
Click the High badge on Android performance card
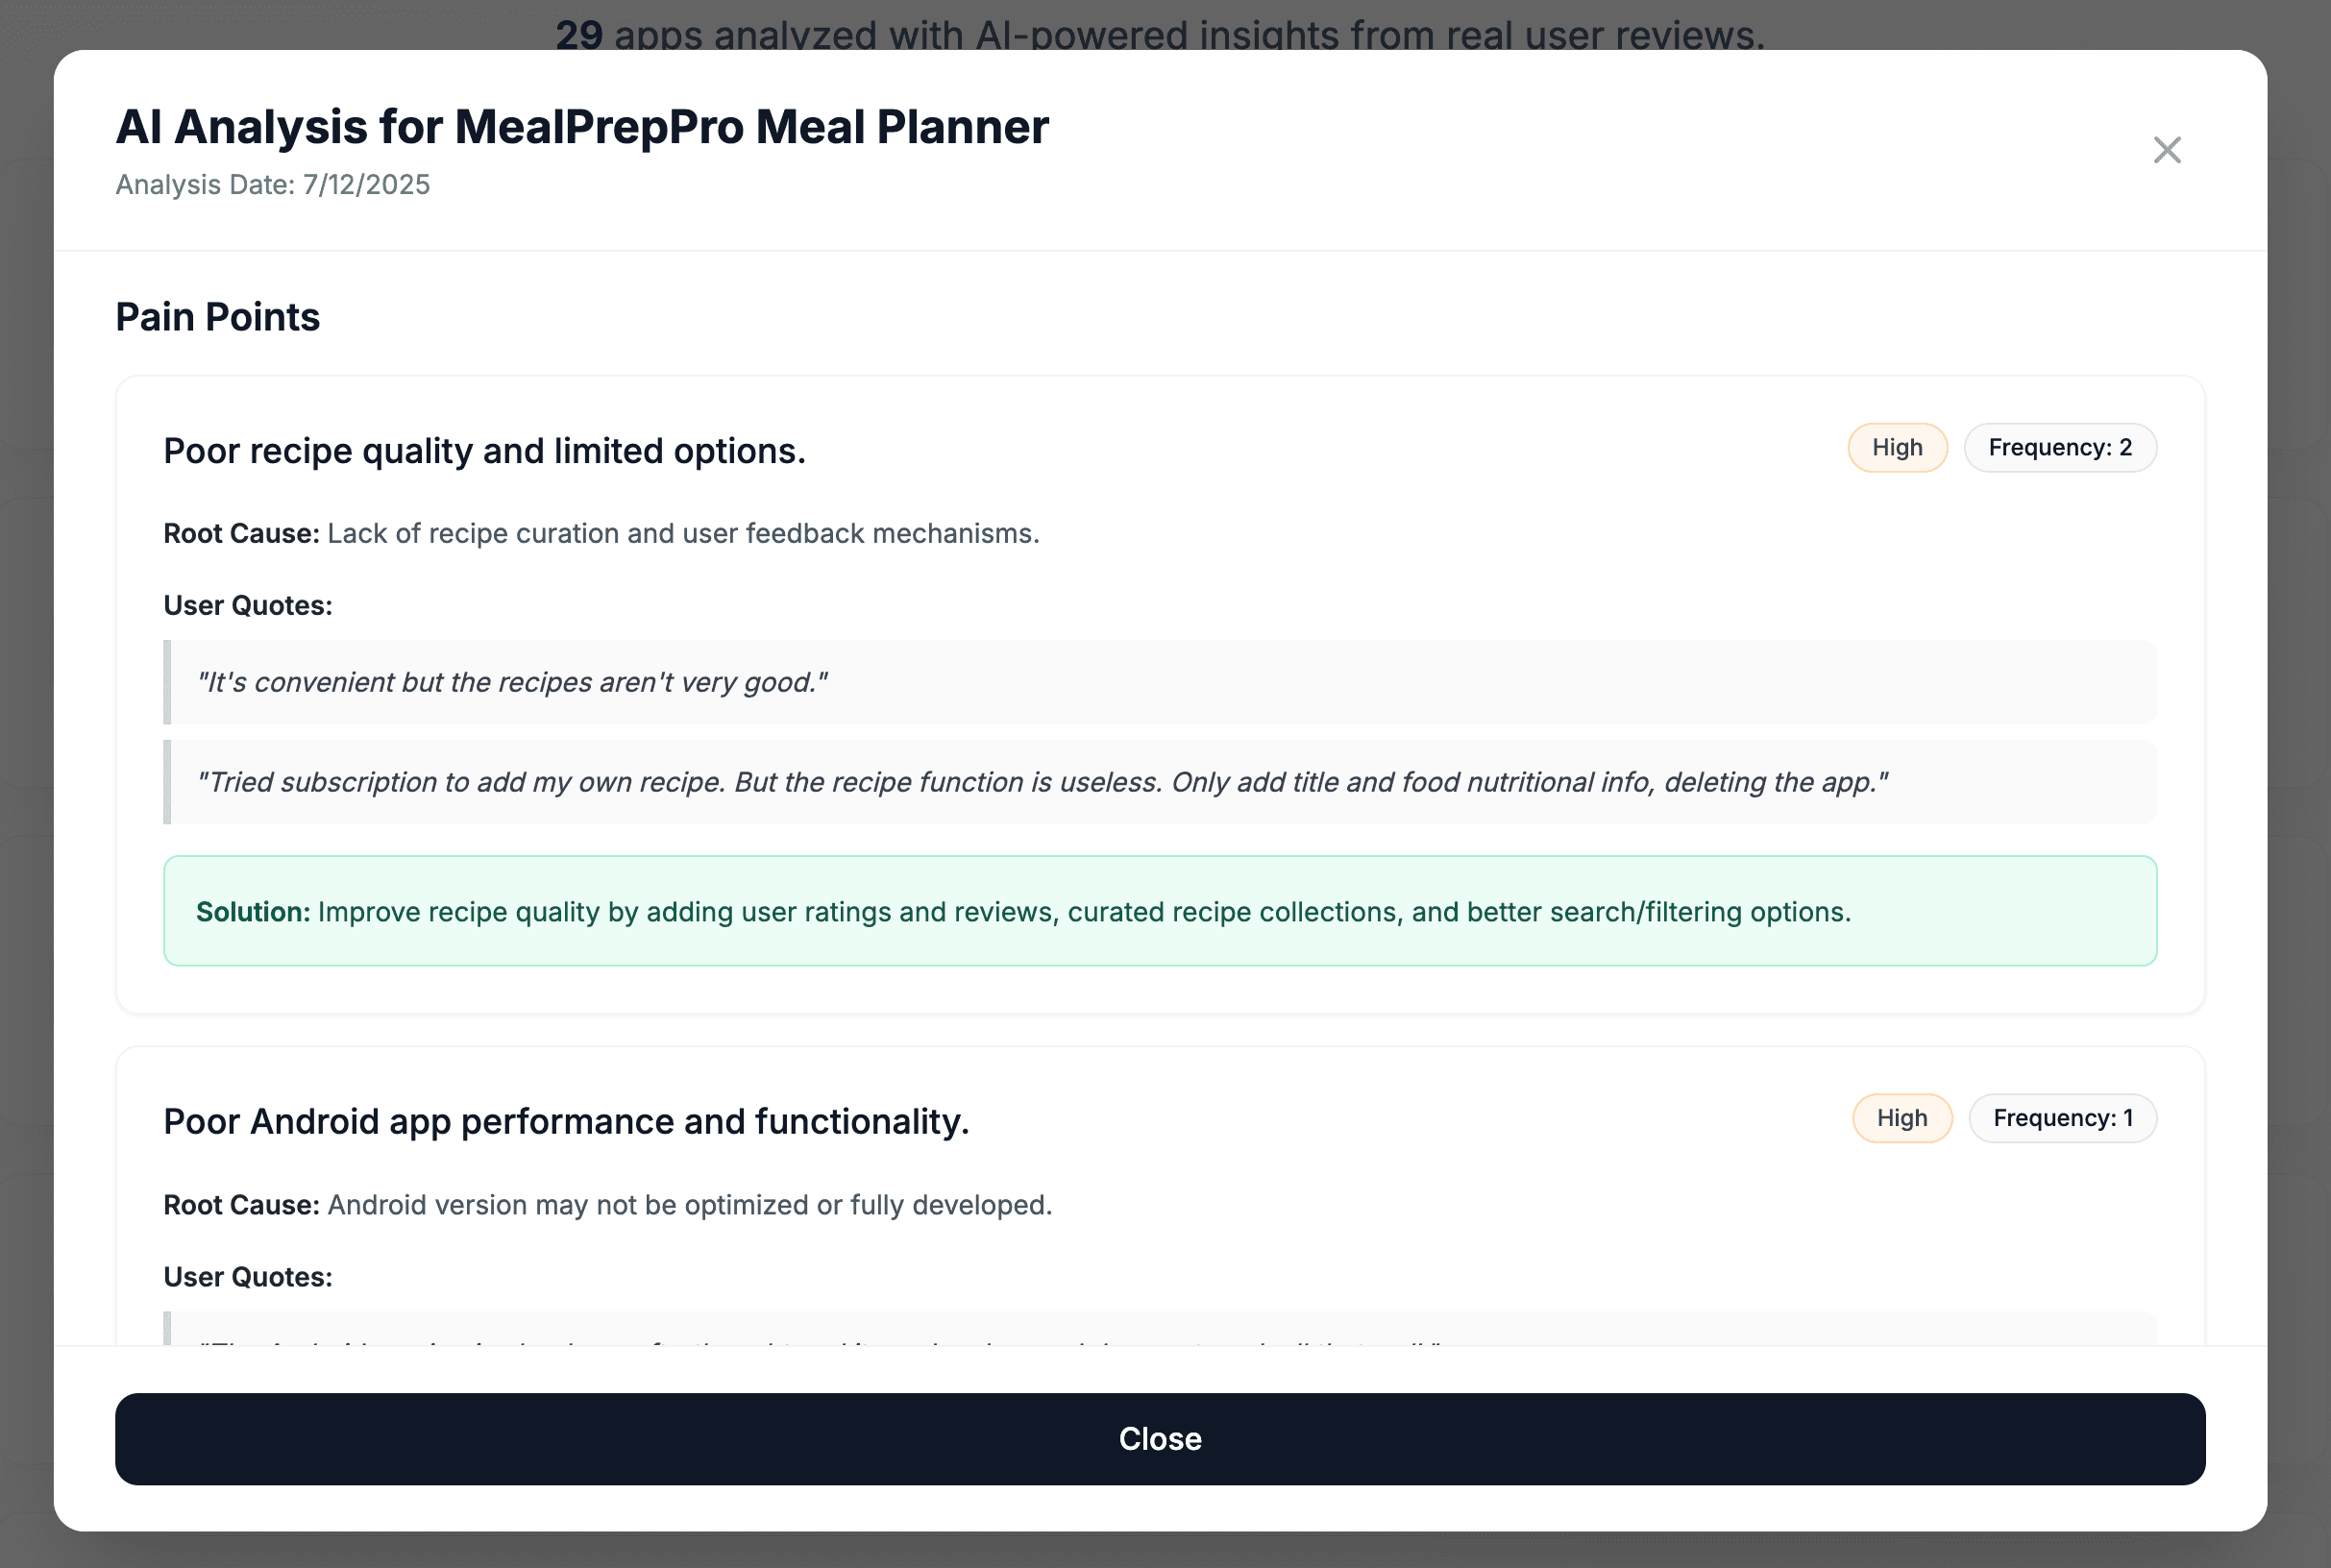pos(1901,1118)
